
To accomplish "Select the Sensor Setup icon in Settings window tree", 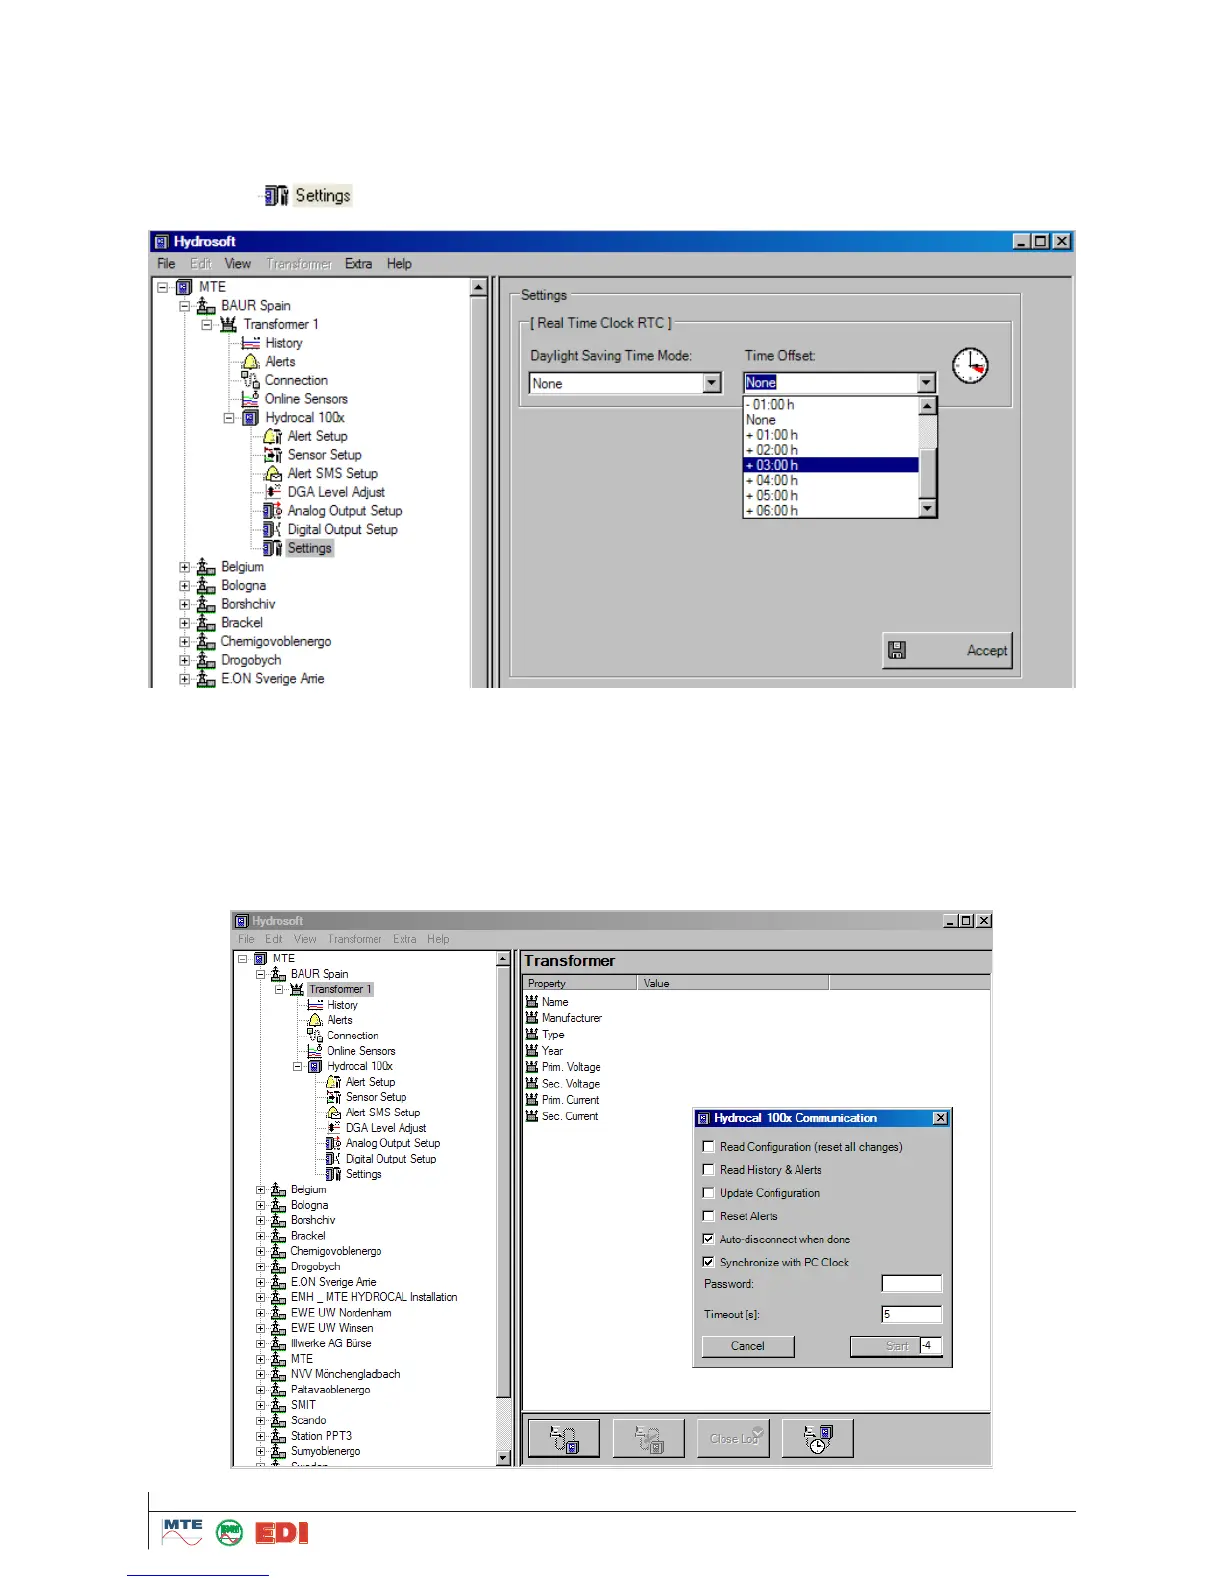I will pyautogui.click(x=273, y=455).
